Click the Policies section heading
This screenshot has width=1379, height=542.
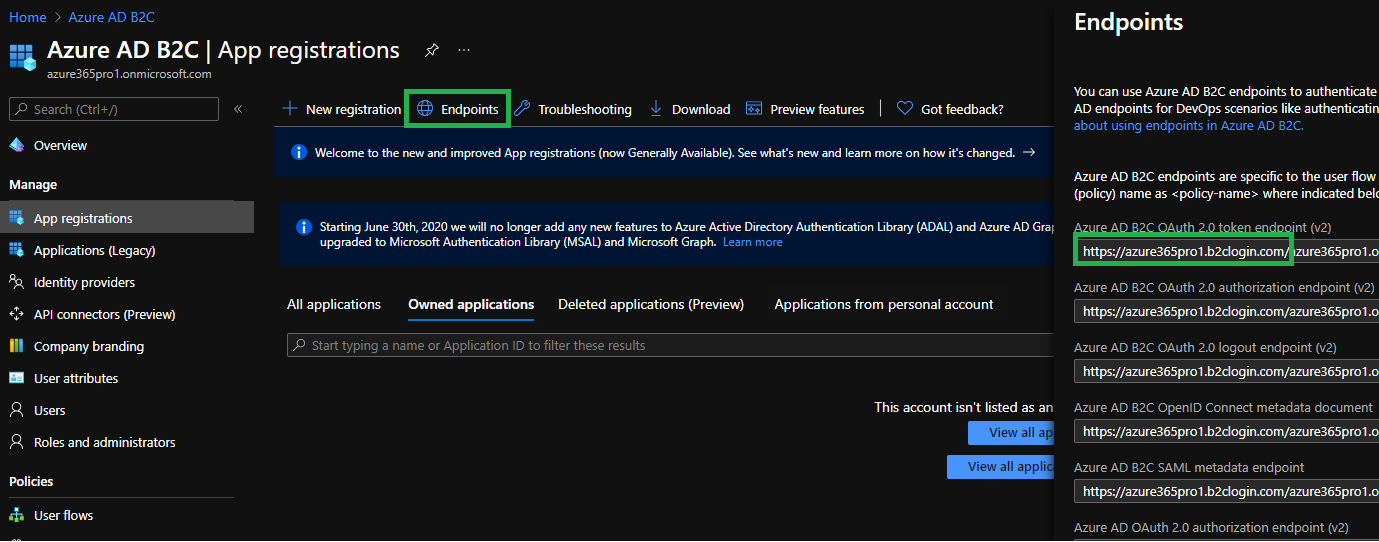tap(31, 481)
